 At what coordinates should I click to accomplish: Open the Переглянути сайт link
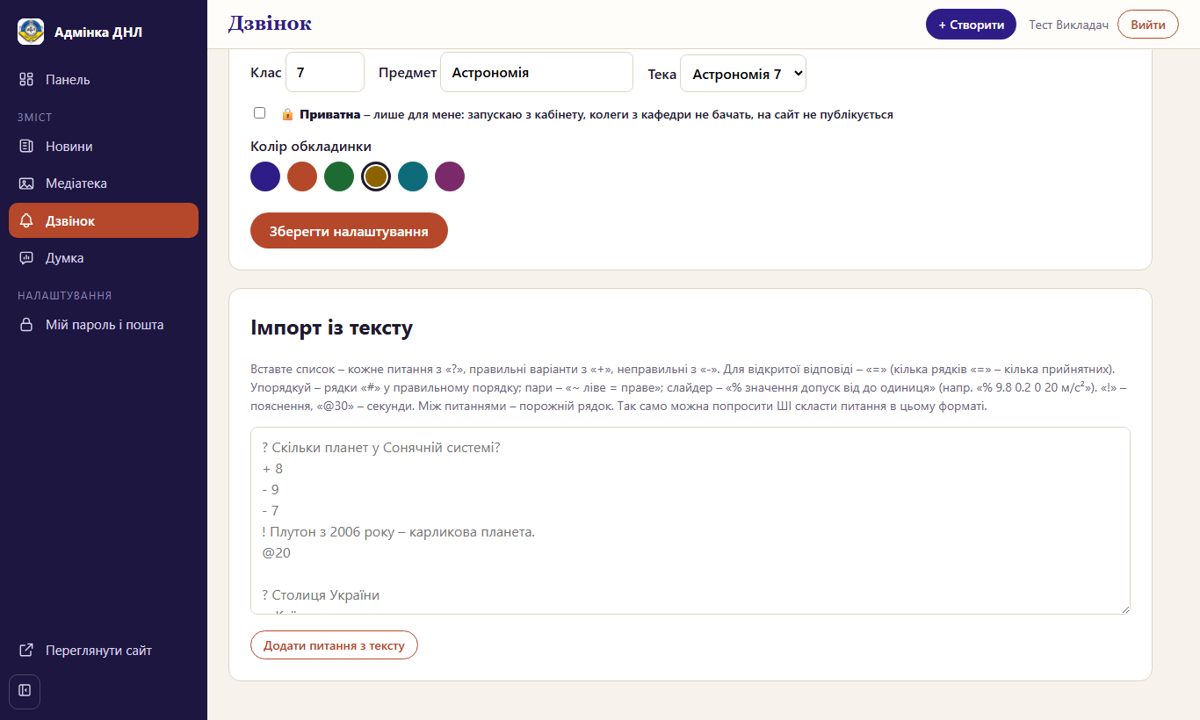(104, 650)
